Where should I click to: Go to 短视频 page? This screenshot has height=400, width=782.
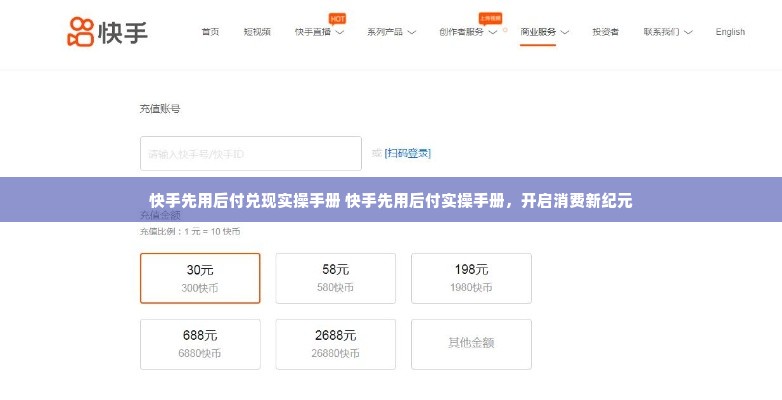point(257,32)
